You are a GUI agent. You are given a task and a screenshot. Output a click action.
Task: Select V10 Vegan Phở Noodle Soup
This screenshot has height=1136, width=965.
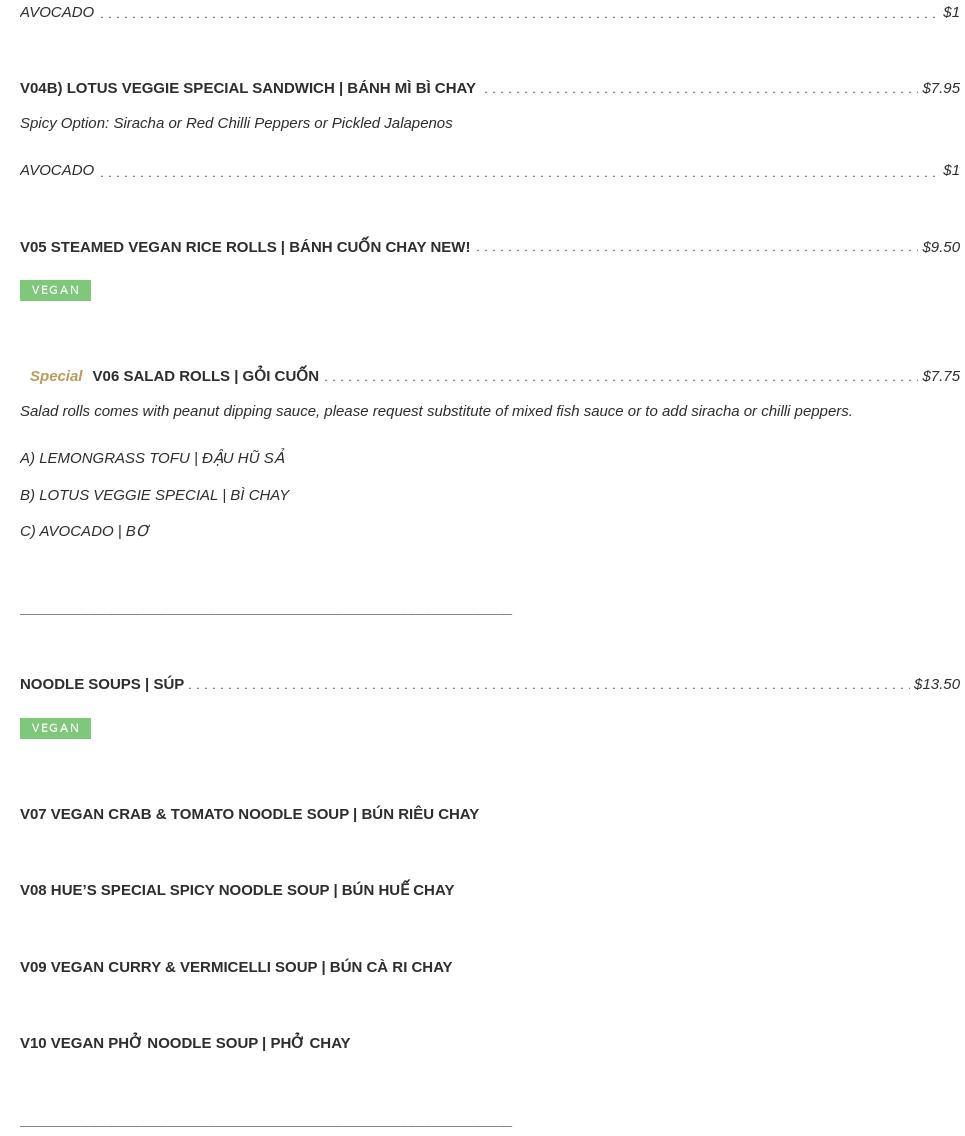pyautogui.click(x=185, y=1043)
